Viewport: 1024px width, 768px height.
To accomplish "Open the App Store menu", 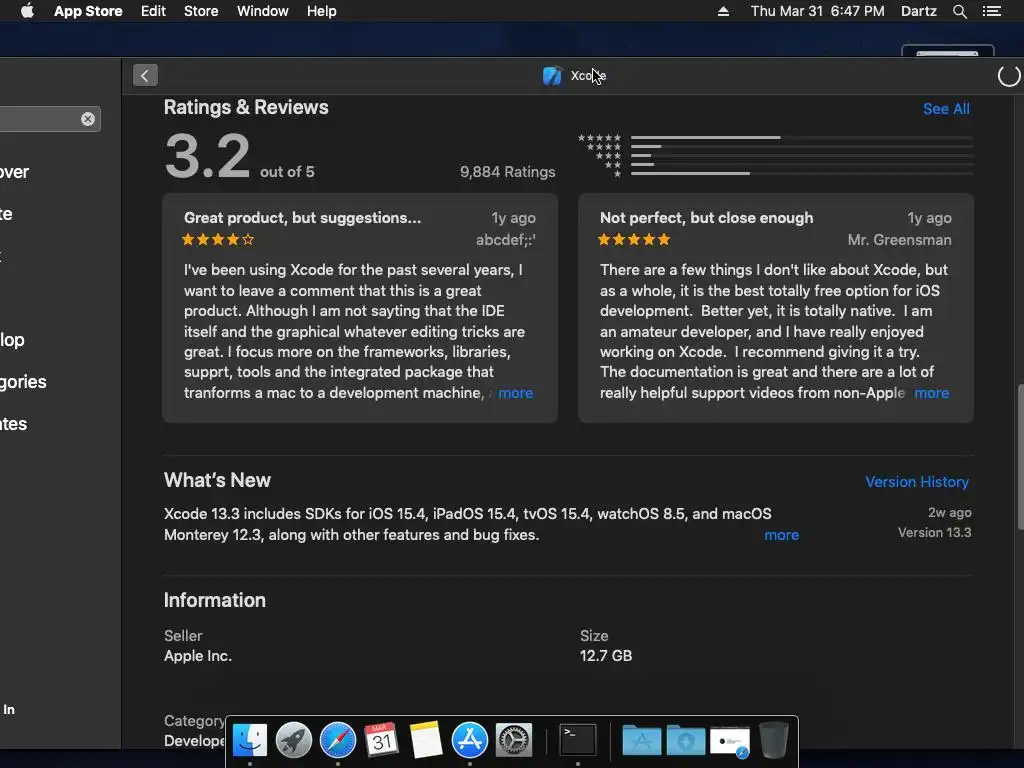I will pos(88,11).
